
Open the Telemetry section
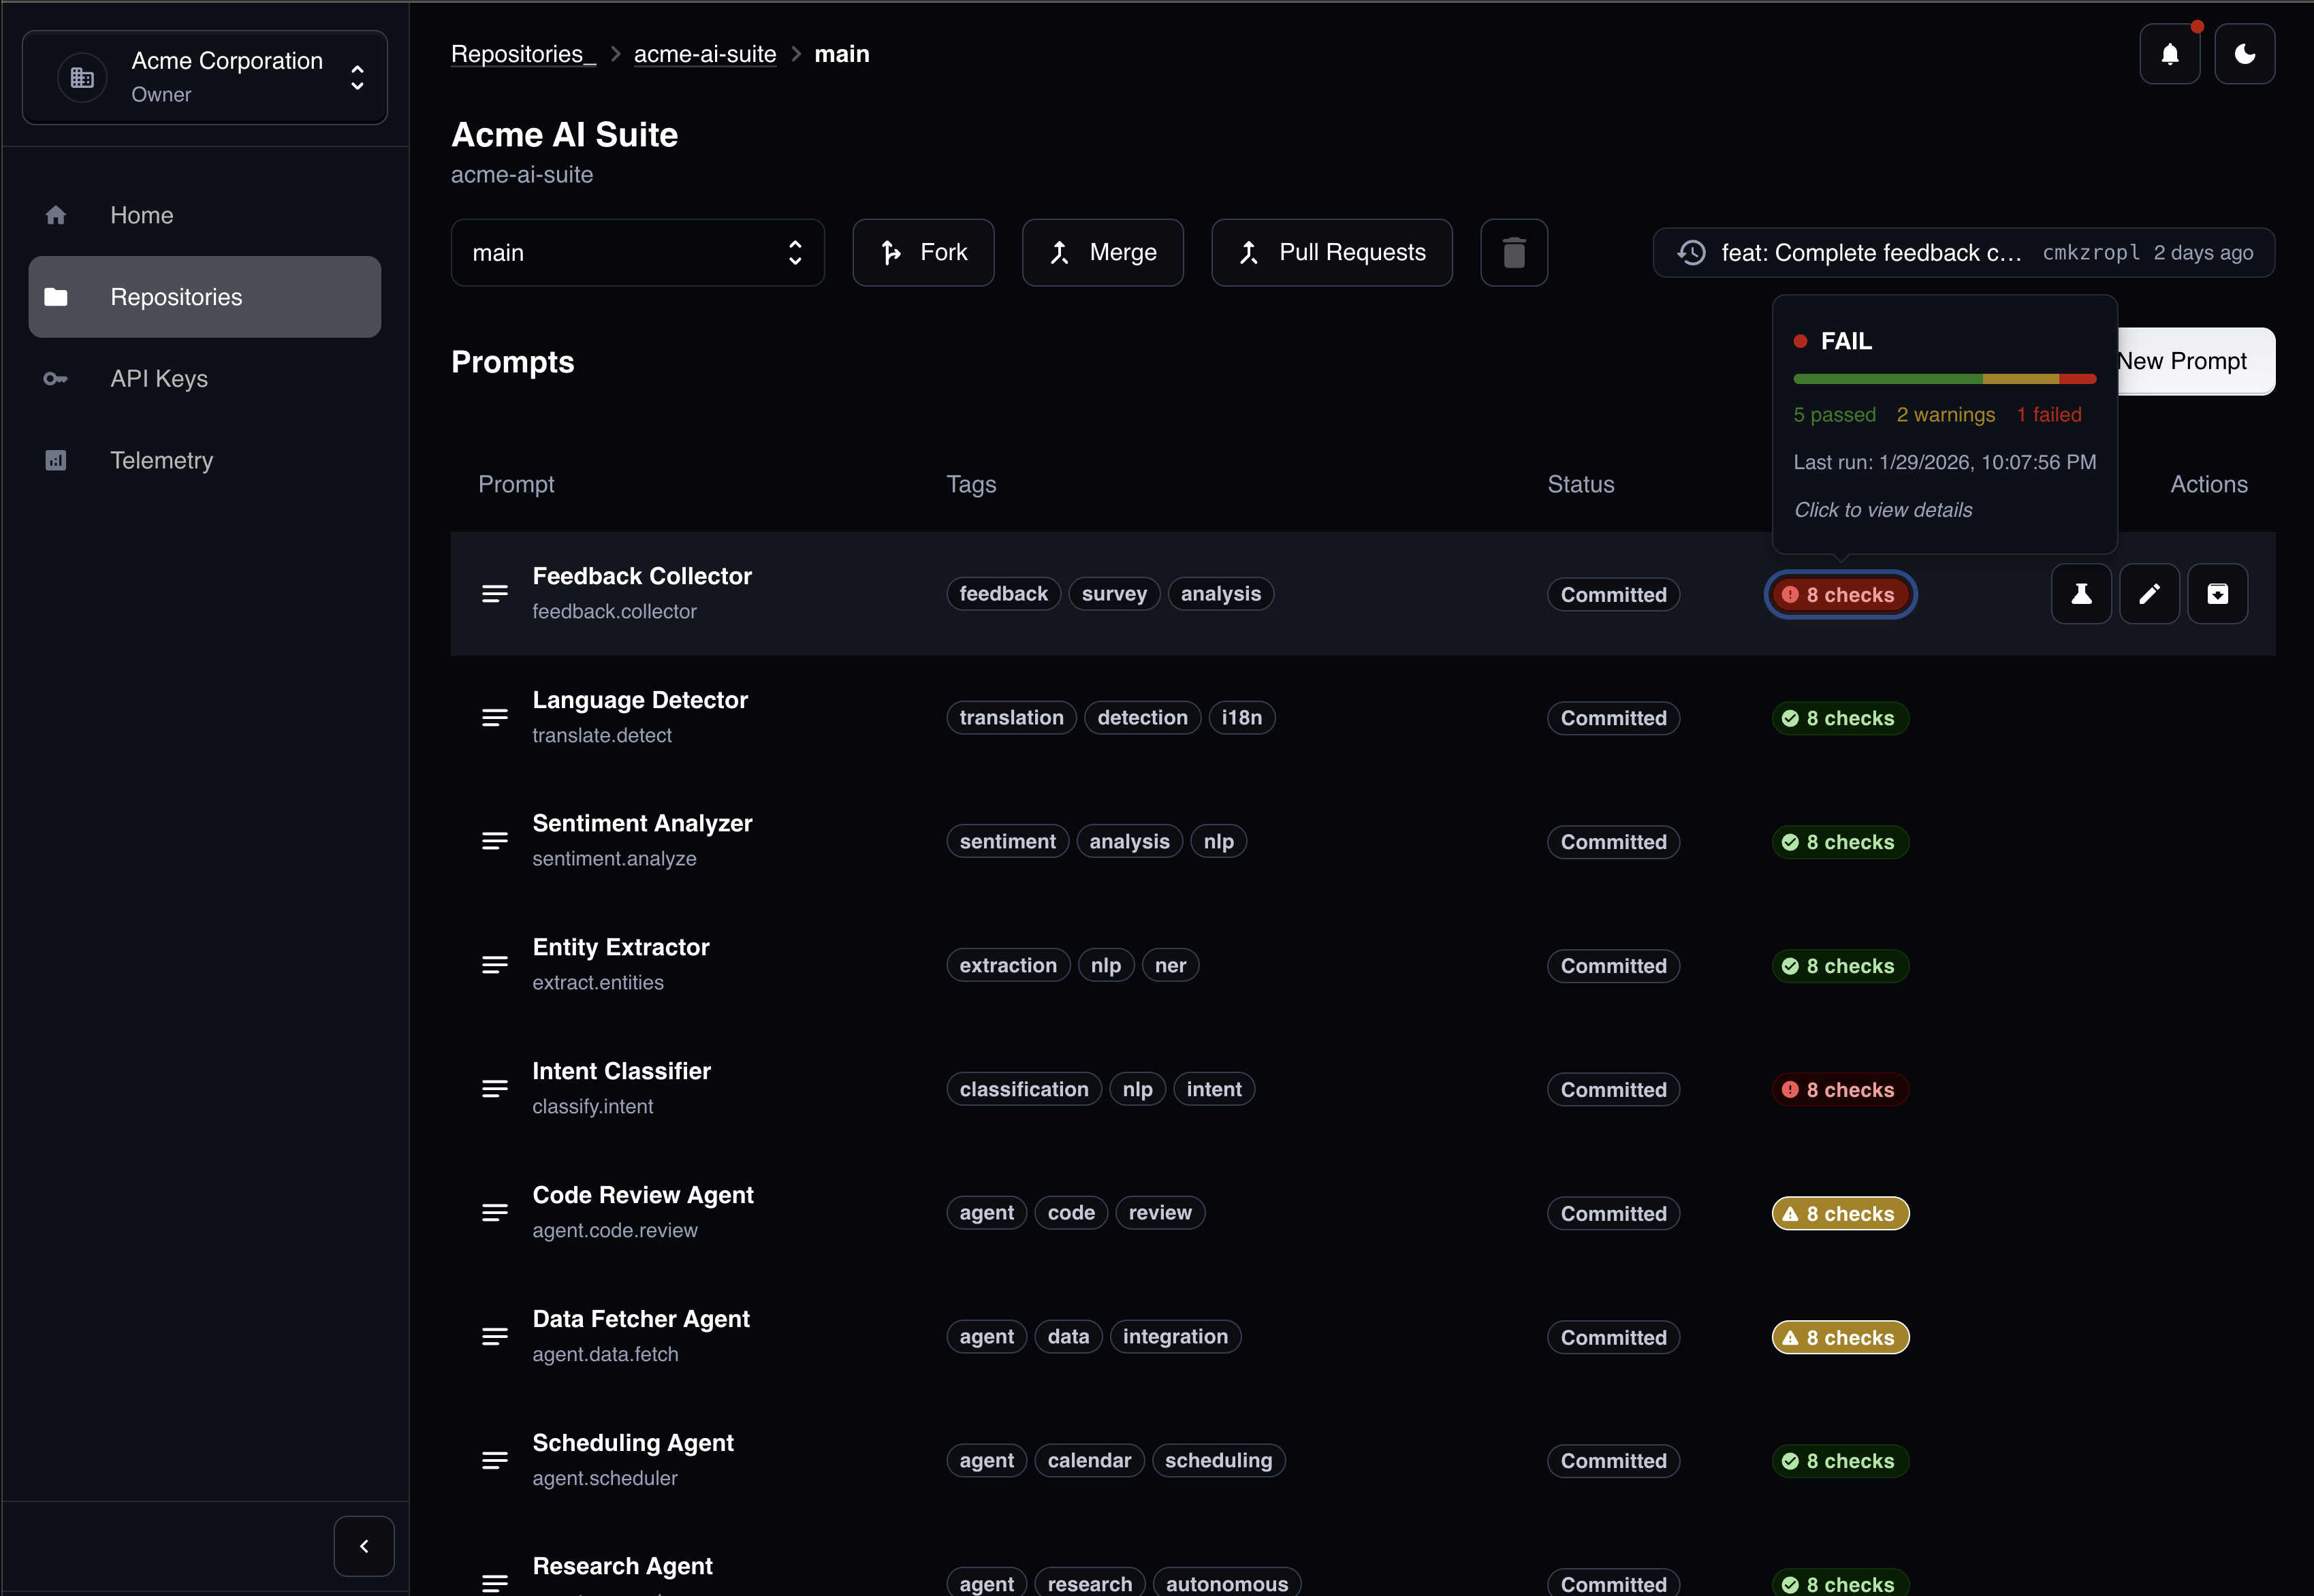[x=161, y=460]
